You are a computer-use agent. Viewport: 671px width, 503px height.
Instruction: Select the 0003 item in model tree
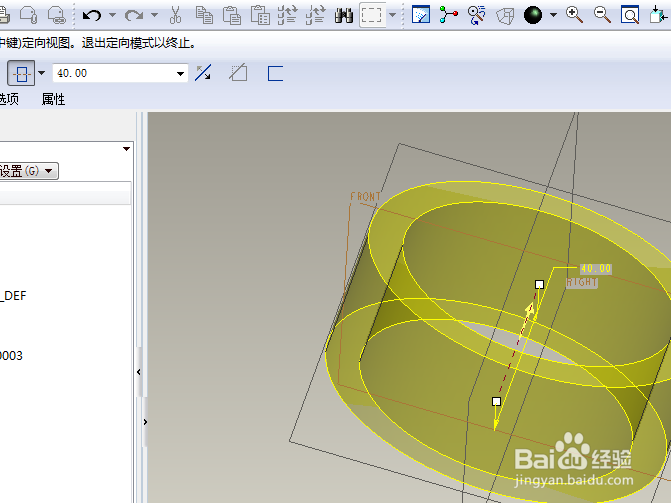click(11, 356)
